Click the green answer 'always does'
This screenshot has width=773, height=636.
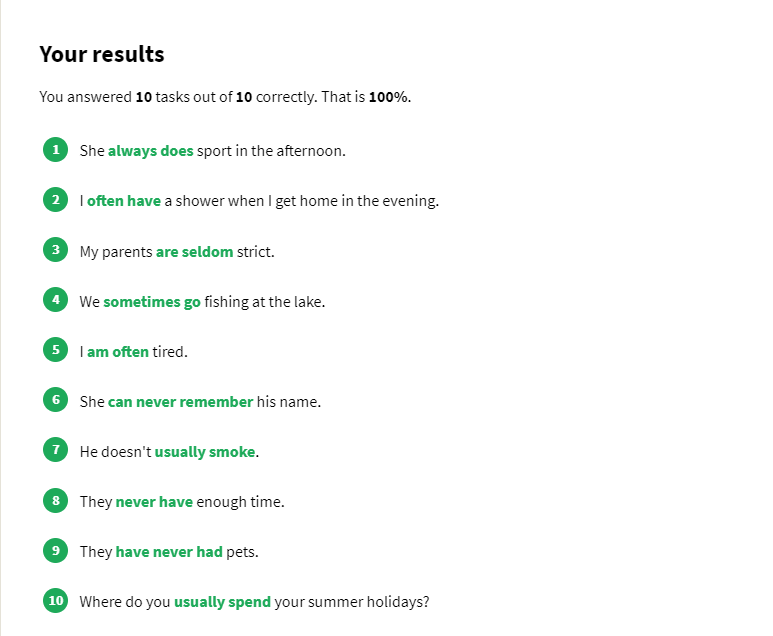(150, 151)
